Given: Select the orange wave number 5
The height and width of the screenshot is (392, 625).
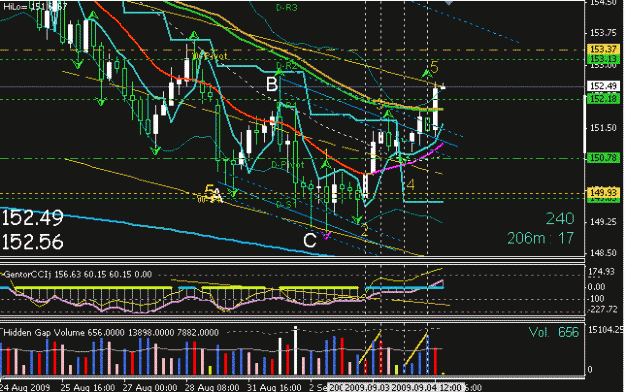Looking at the screenshot, I should coord(434,67).
